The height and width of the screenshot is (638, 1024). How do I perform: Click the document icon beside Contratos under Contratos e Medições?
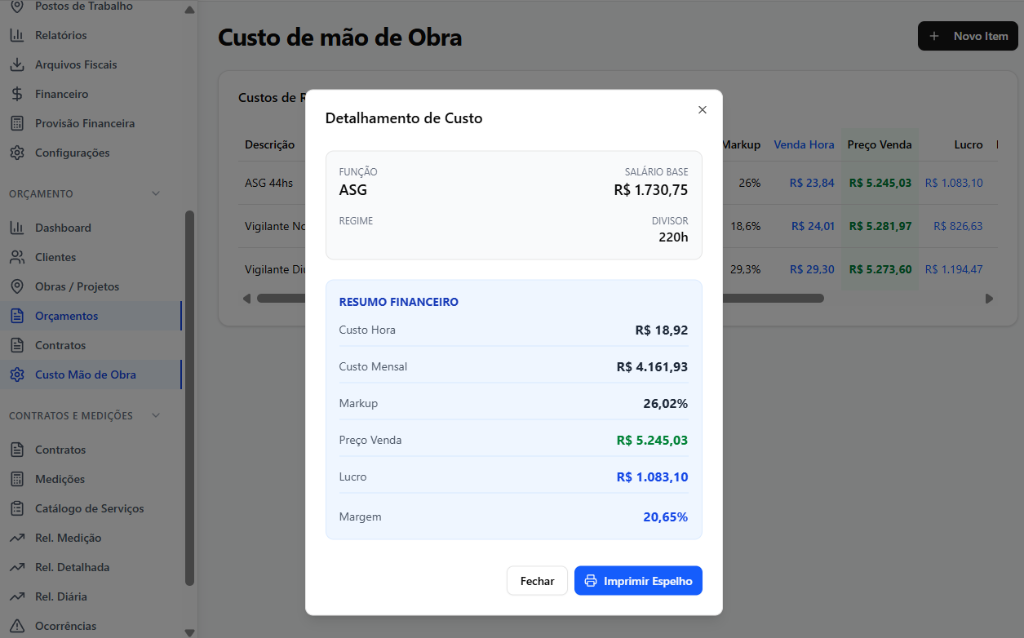17,450
